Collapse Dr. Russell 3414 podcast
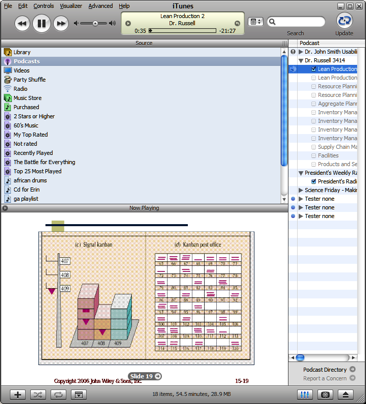This screenshot has width=367, height=405. coord(301,61)
